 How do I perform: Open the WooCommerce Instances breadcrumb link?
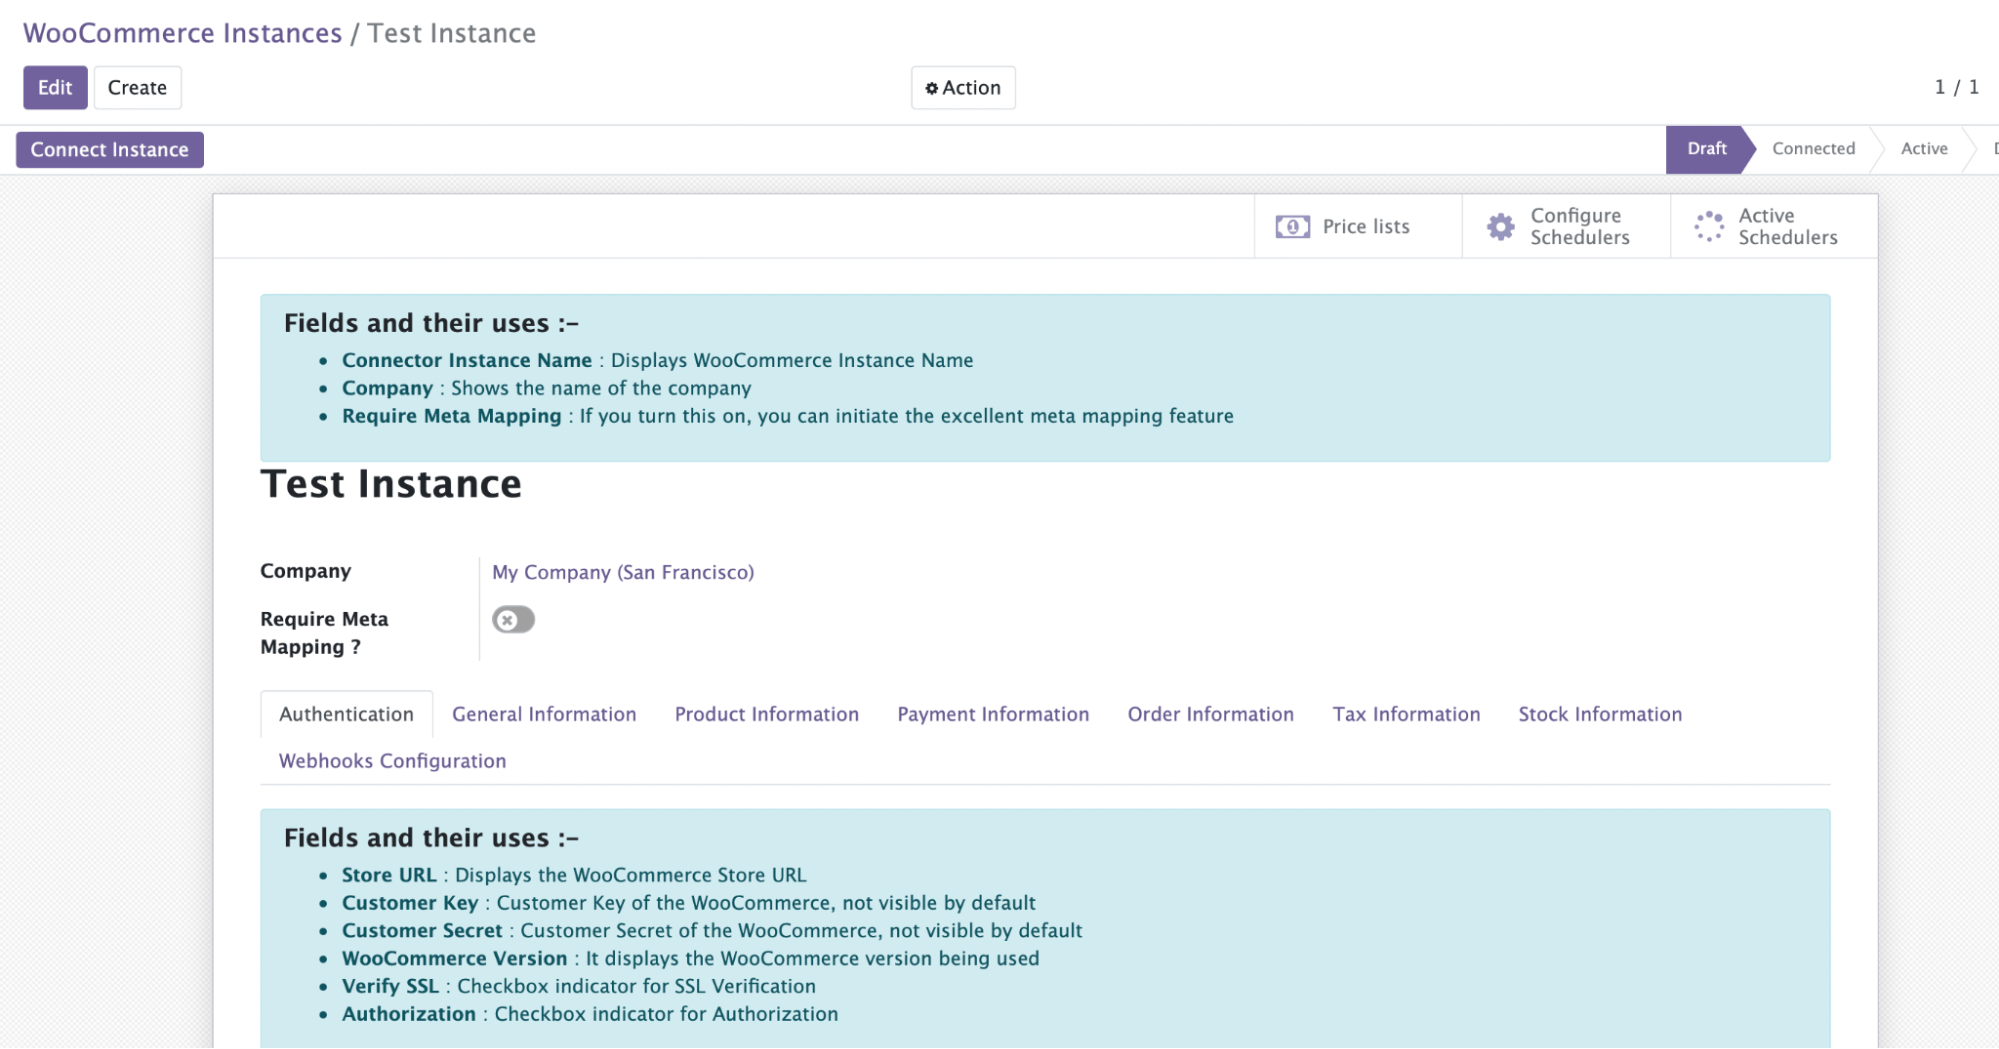tap(182, 33)
